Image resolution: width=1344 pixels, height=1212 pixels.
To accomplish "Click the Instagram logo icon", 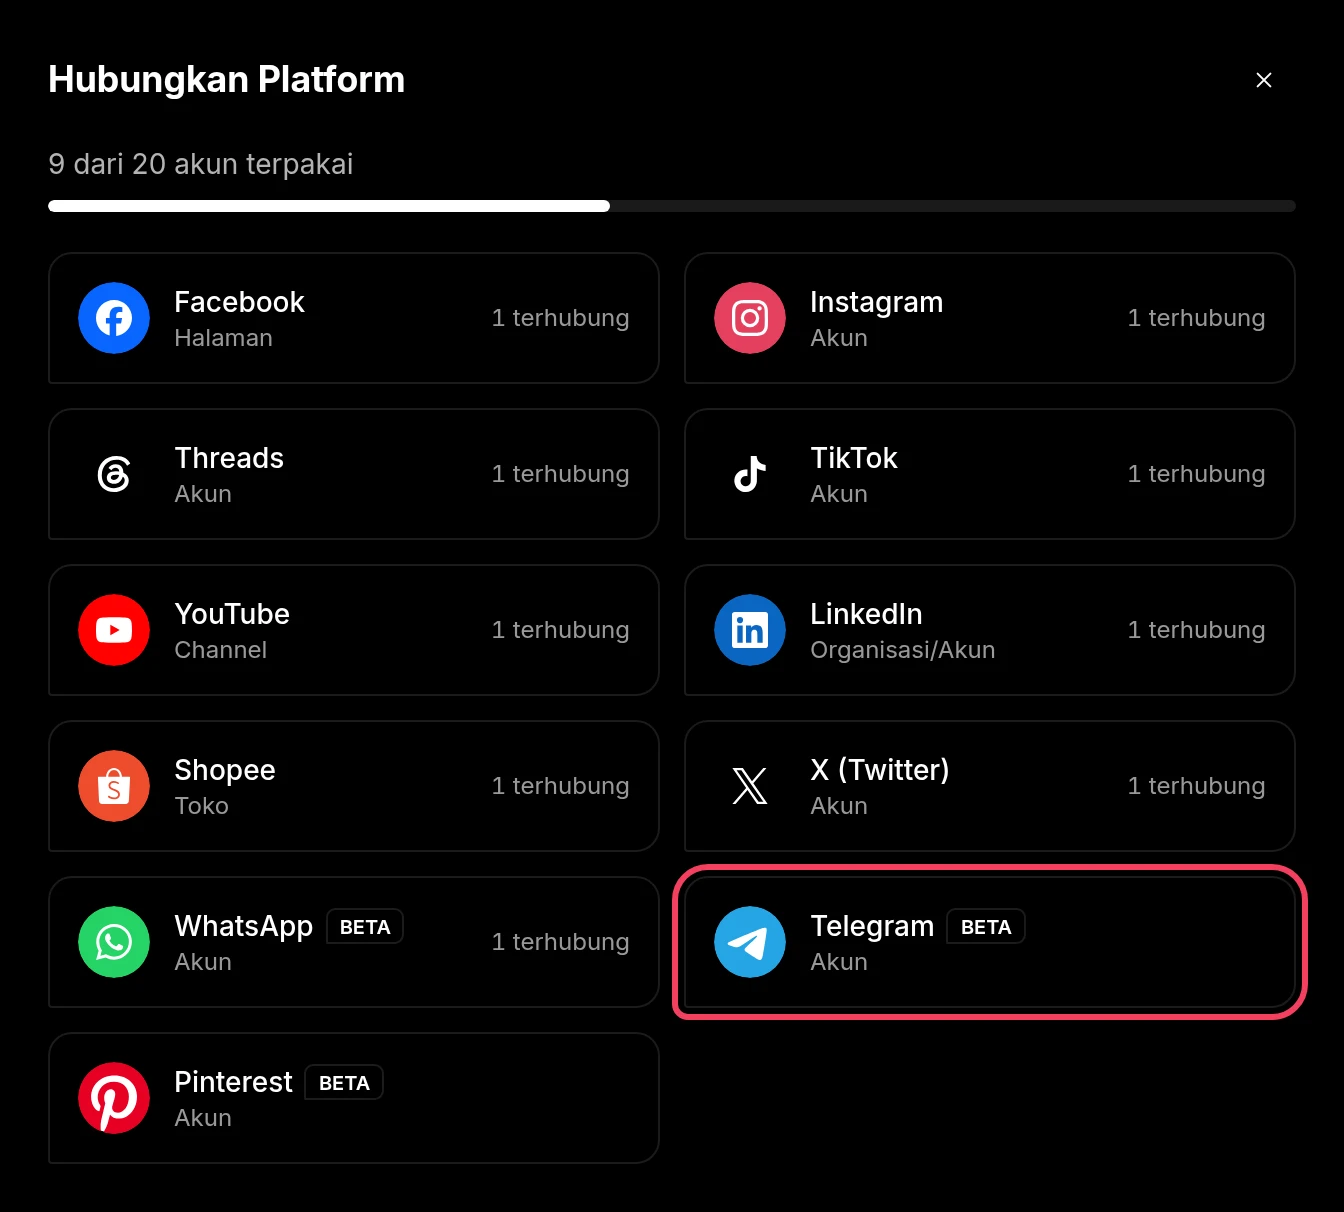I will point(750,318).
